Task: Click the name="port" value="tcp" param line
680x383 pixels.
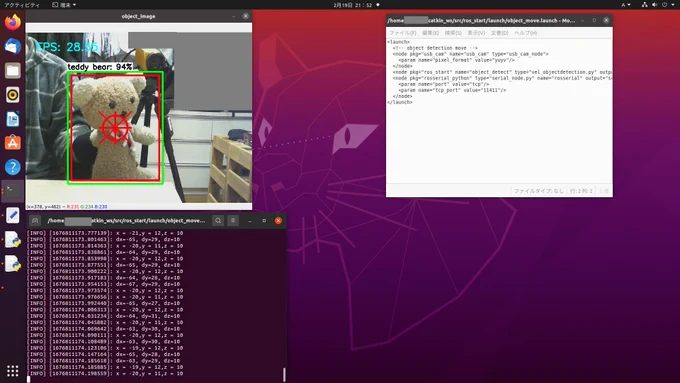Action: tap(444, 84)
